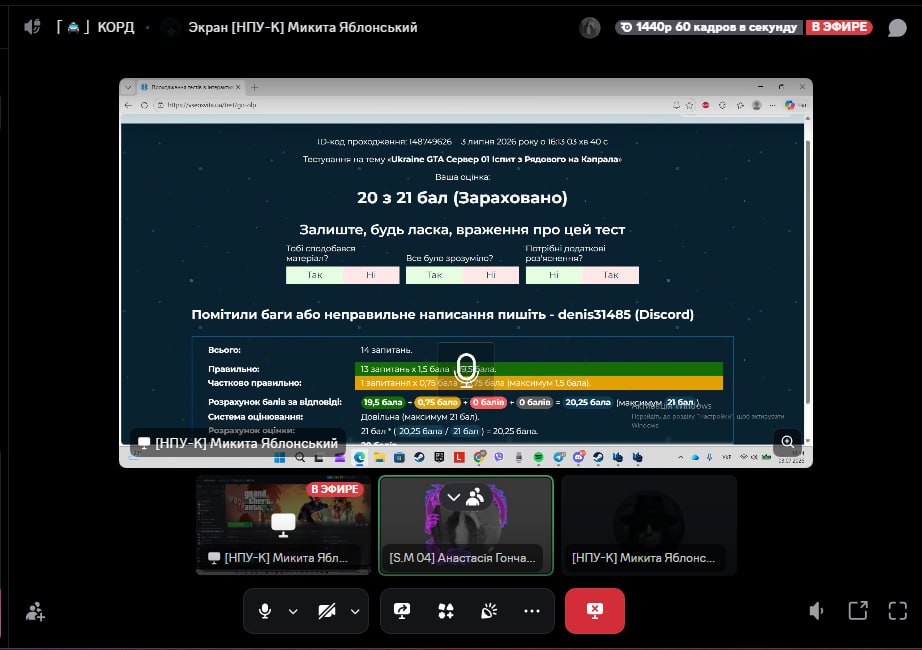
Task: Click the taskbar search magnifier
Action: tap(300, 458)
